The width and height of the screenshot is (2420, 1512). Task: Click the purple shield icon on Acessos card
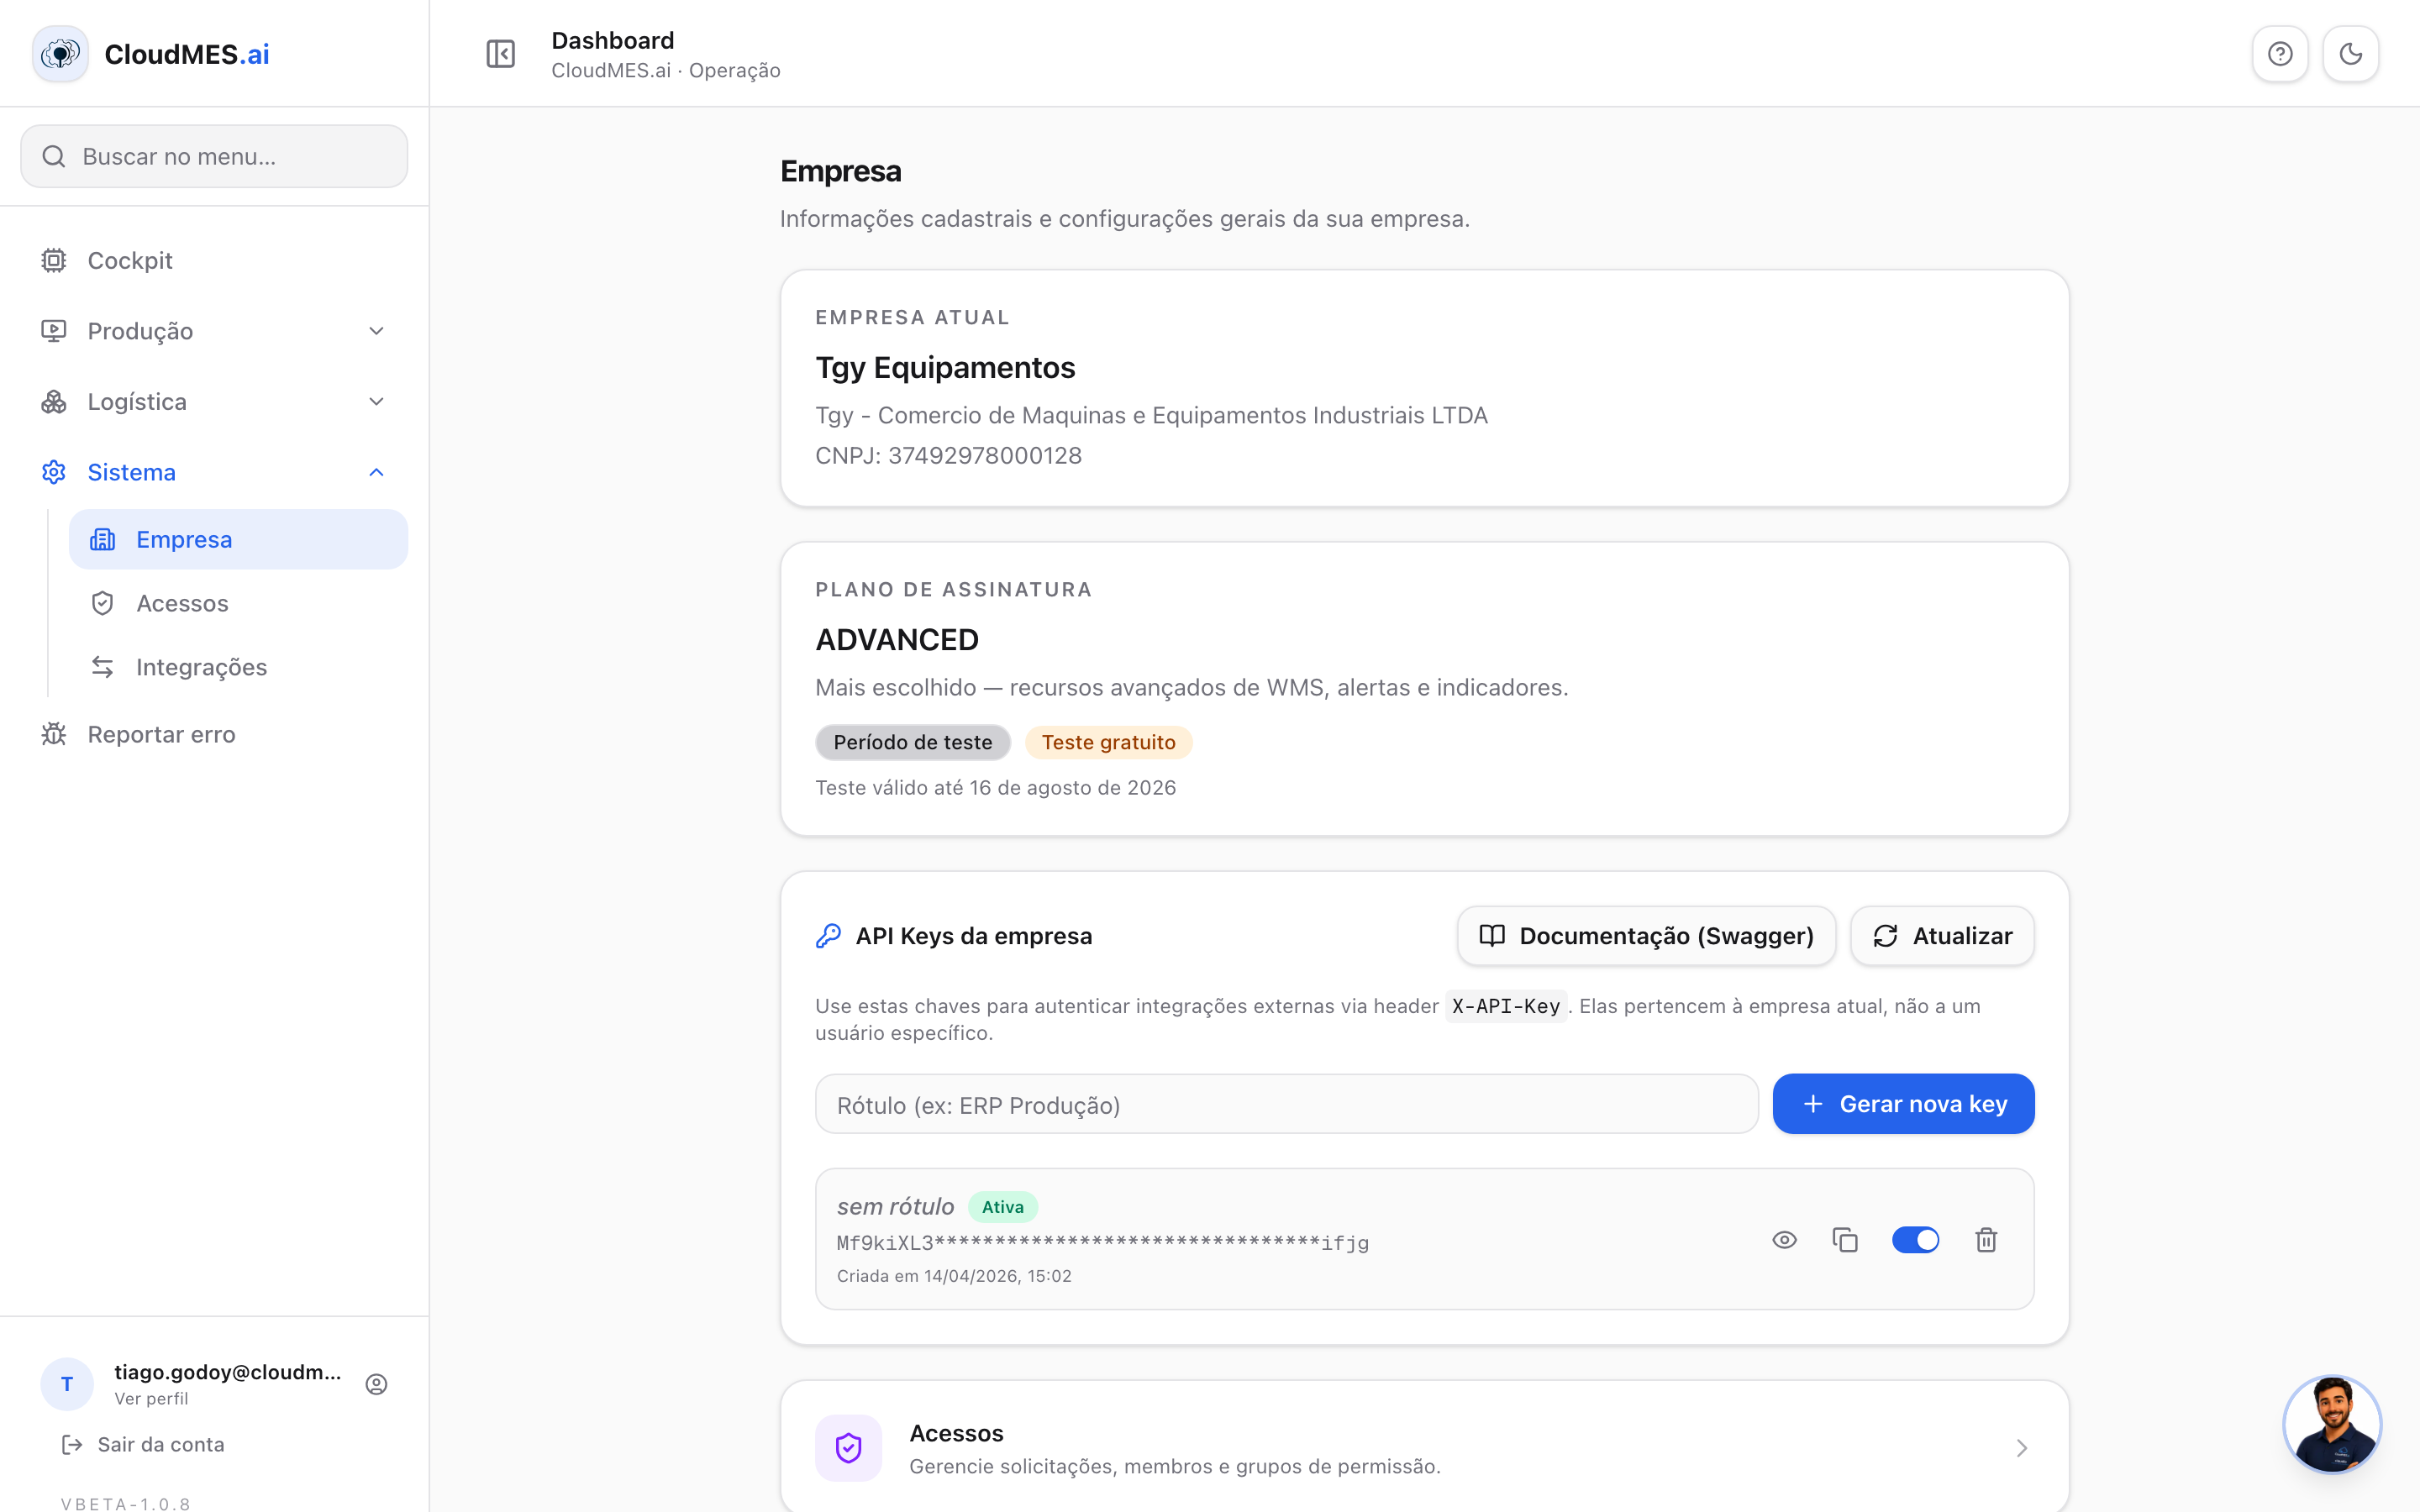coord(848,1448)
